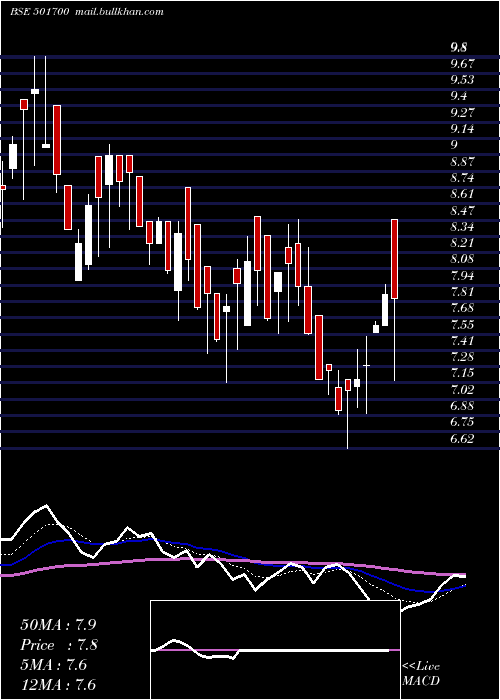
Task: Click the 6.88 price value
Action: tap(462, 406)
